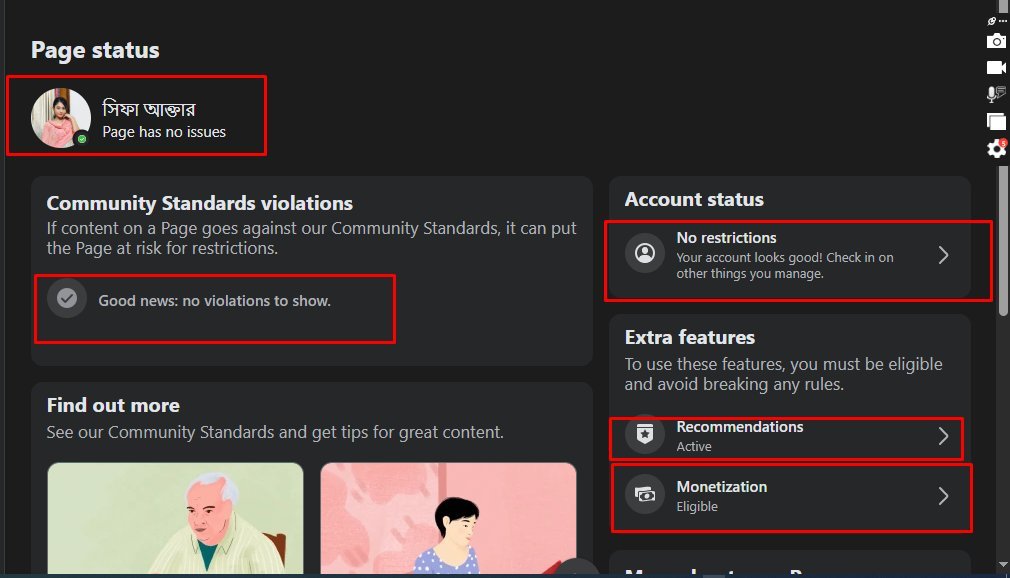Click the pin icon atop side toolbar
Viewport: 1010px width, 578px height.
point(992,21)
